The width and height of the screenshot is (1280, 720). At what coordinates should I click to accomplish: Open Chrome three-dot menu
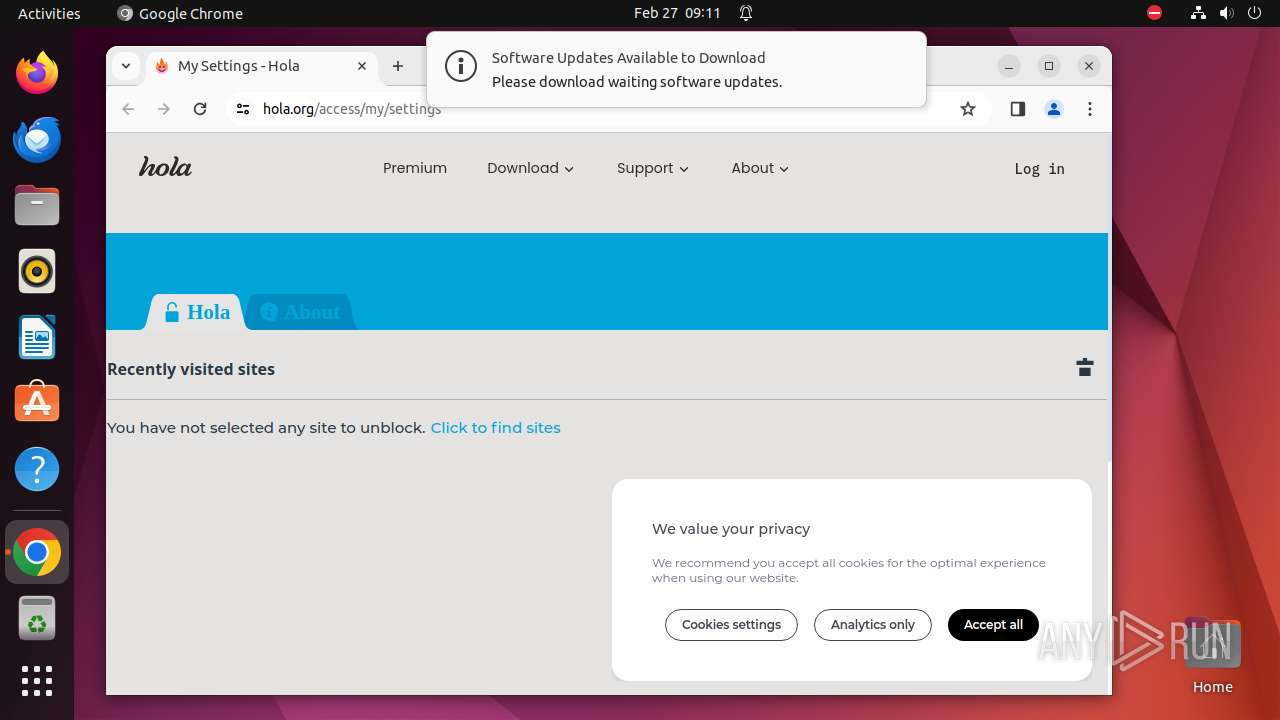(x=1090, y=109)
